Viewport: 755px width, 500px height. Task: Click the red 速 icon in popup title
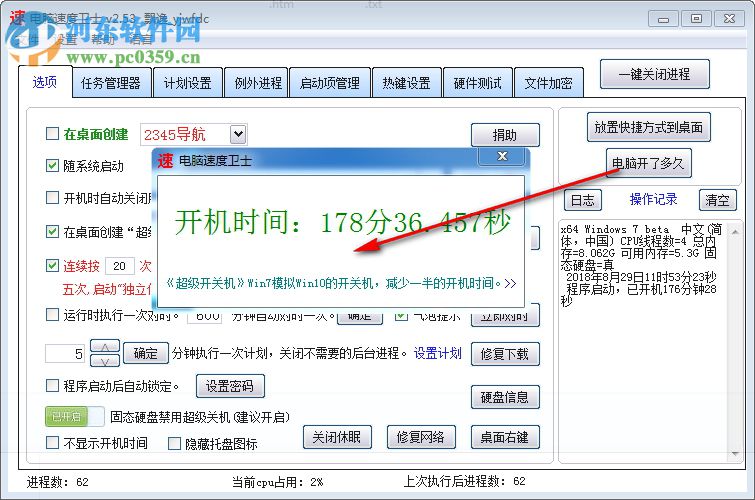click(x=165, y=160)
